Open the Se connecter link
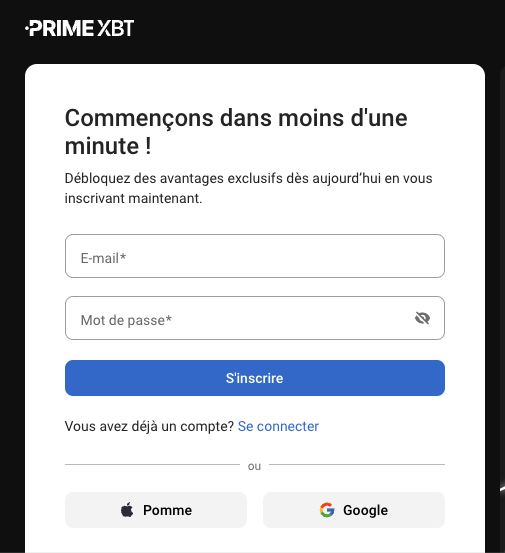The height and width of the screenshot is (553, 505). point(278,426)
